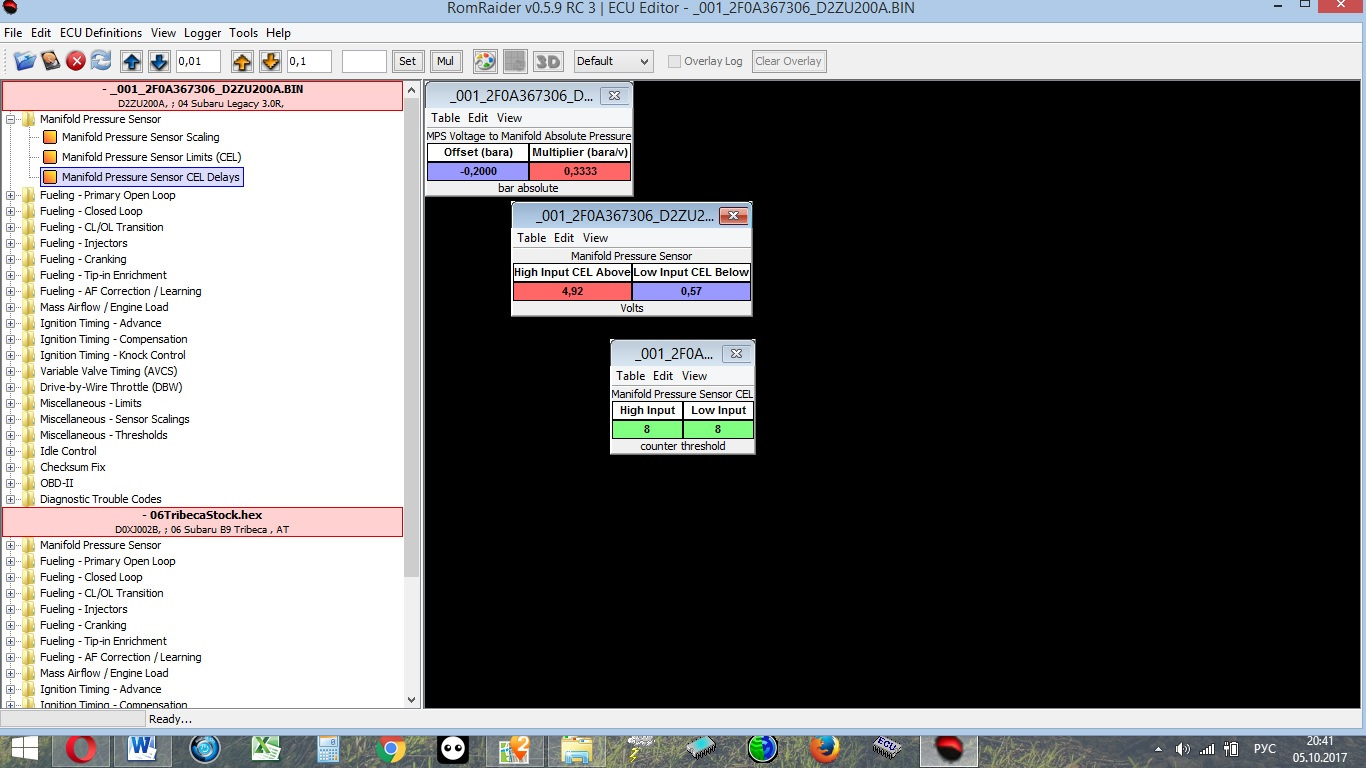The width and height of the screenshot is (1366, 768).
Task: Open File Explorer from the taskbar
Action: [x=576, y=748]
